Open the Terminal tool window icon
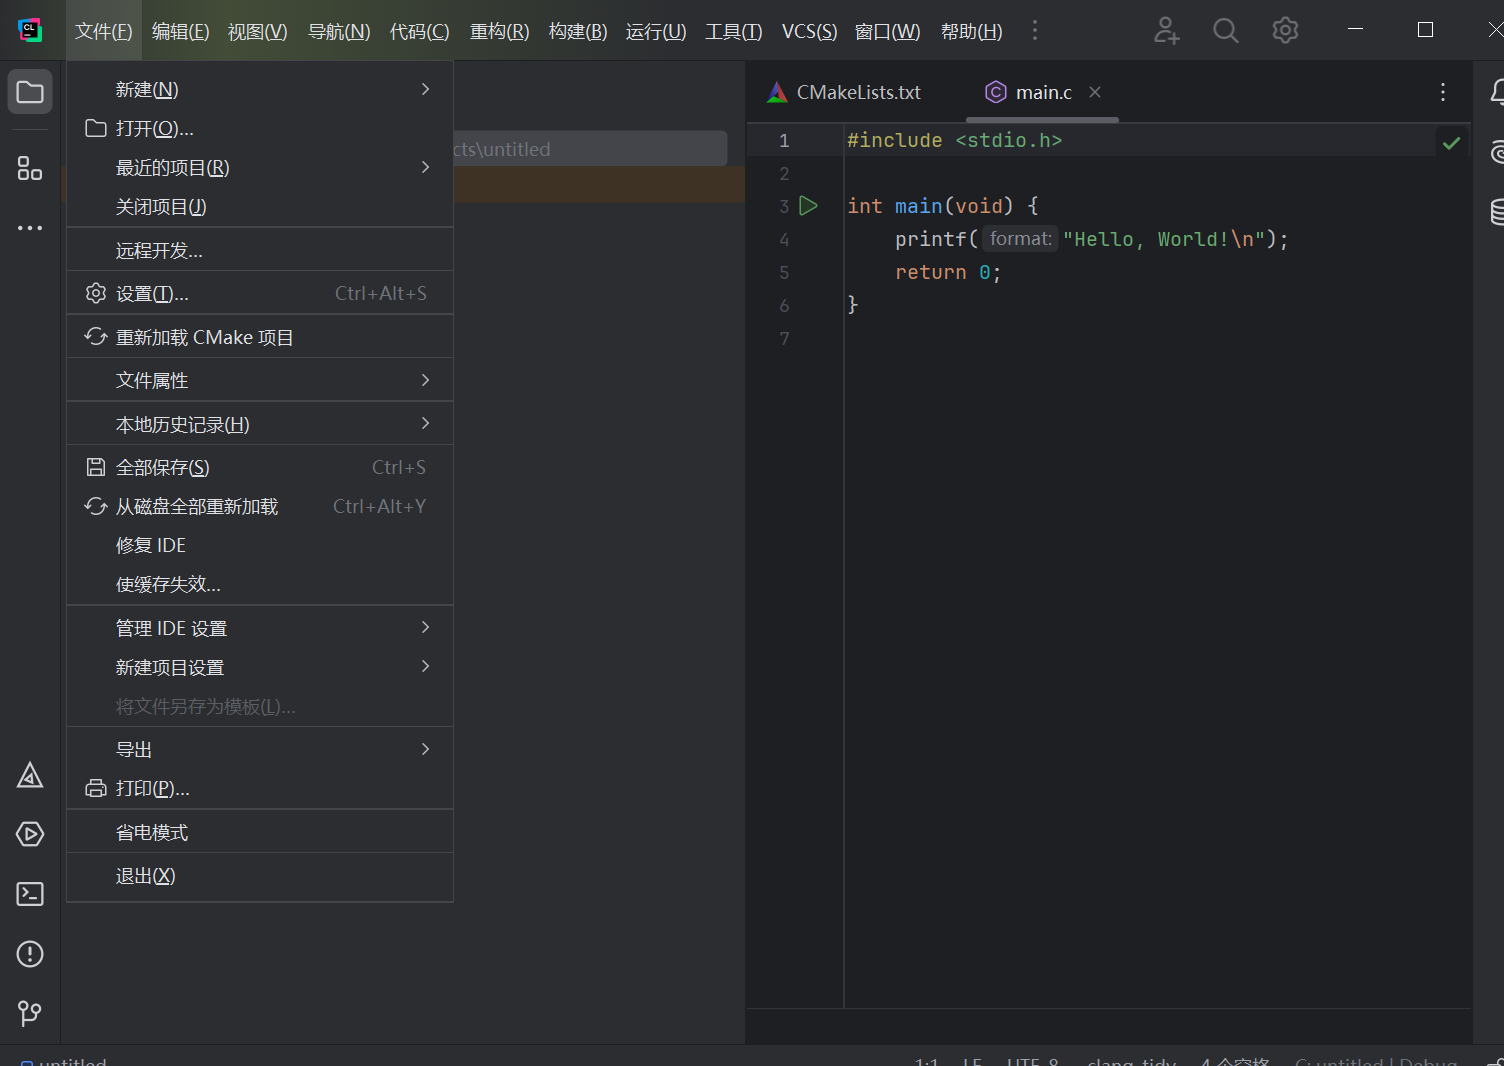Viewport: 1504px width, 1066px height. (x=30, y=894)
